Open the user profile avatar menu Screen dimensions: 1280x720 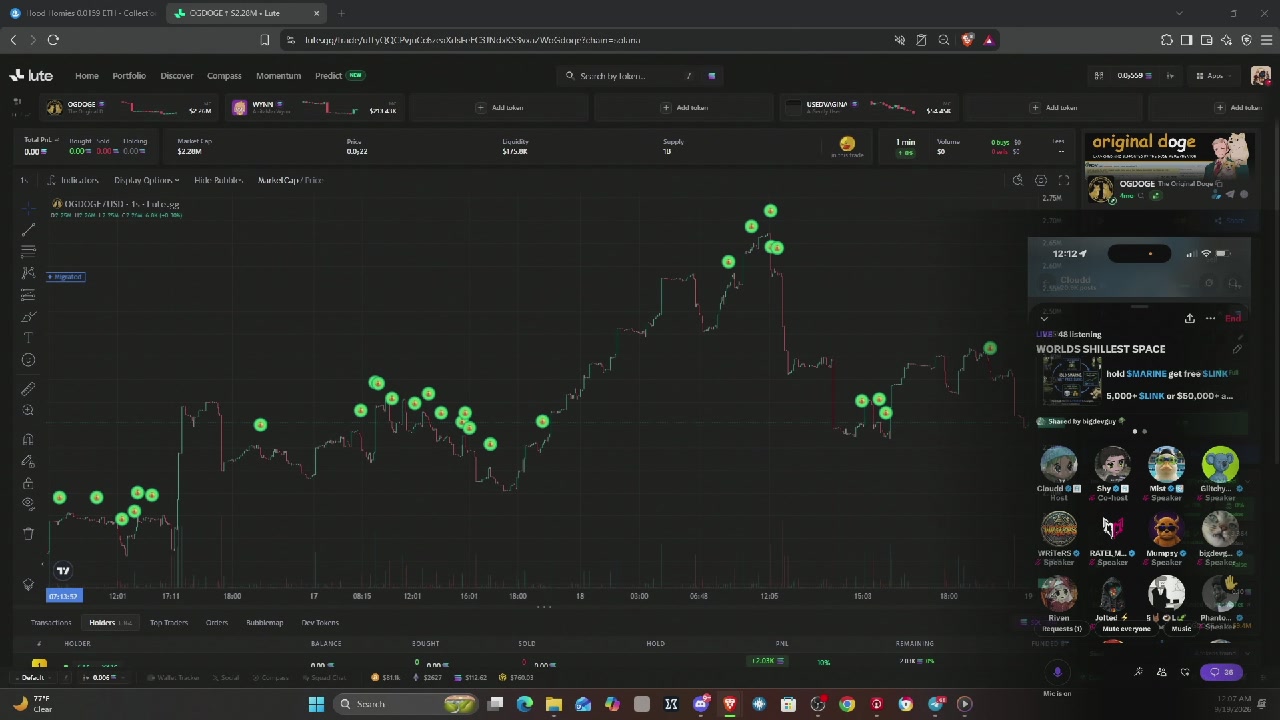point(1260,76)
